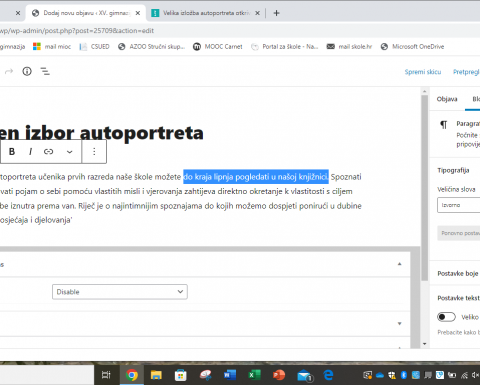Open the AZOO Stručni skup bookmark
This screenshot has height=385, width=480.
click(x=151, y=47)
